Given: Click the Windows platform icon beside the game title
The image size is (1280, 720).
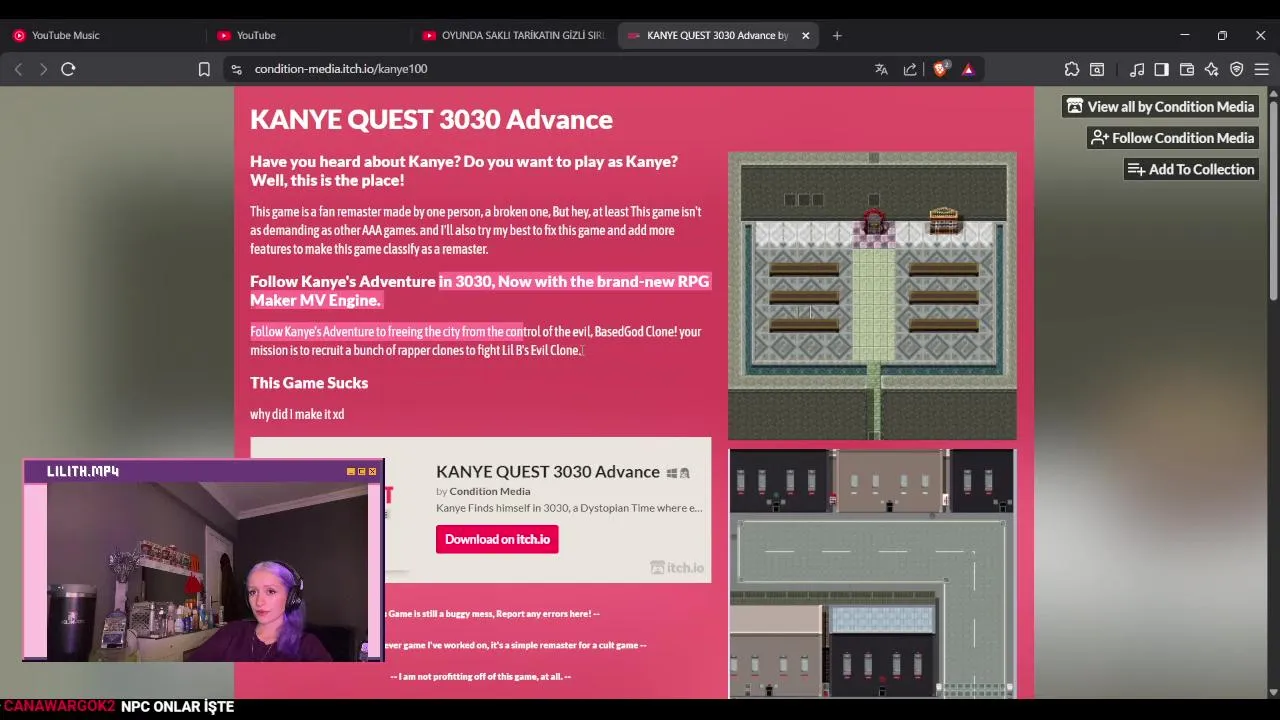Looking at the screenshot, I should point(672,473).
